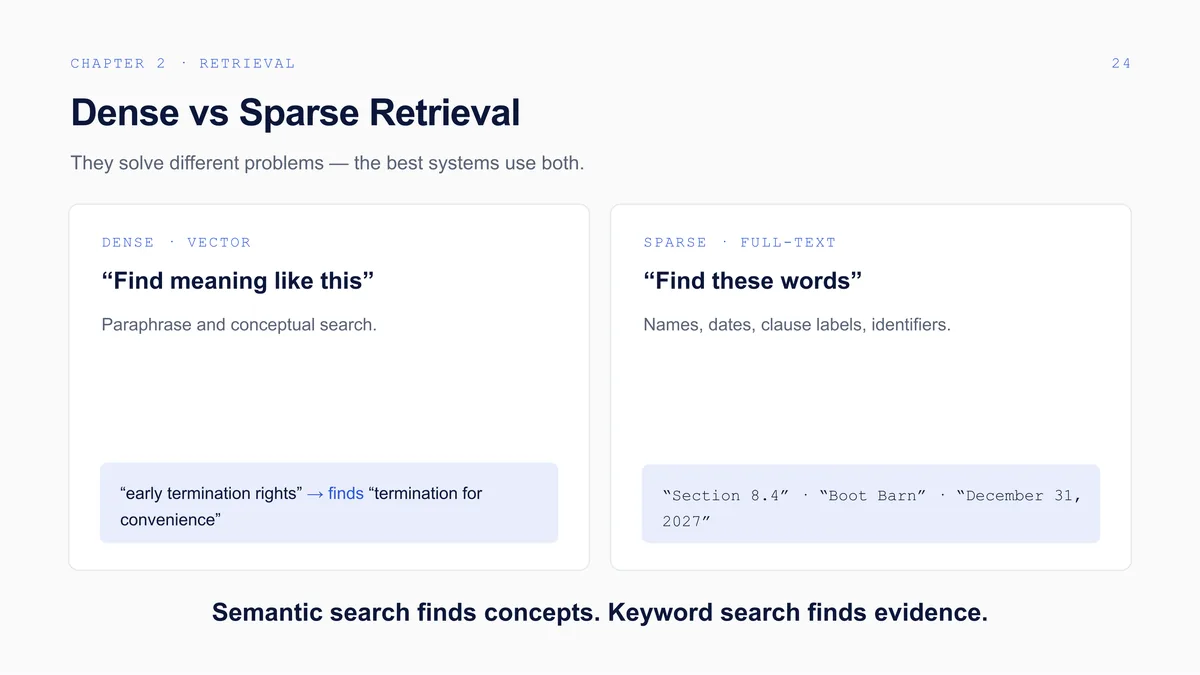Click the takeaway line about semantic search
This screenshot has height=675, width=1200.
click(x=600, y=612)
